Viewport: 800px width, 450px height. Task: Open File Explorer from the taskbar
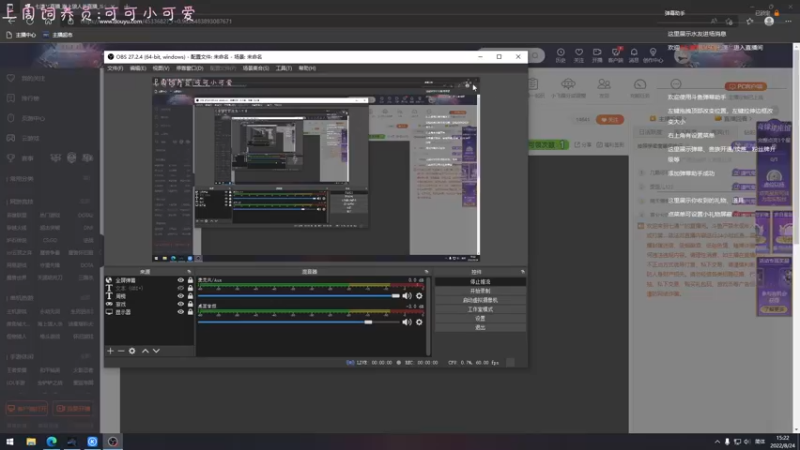(x=31, y=441)
